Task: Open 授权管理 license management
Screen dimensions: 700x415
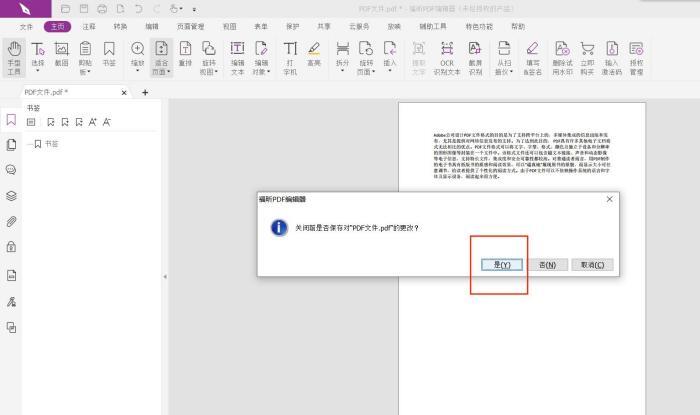Action: 636,58
